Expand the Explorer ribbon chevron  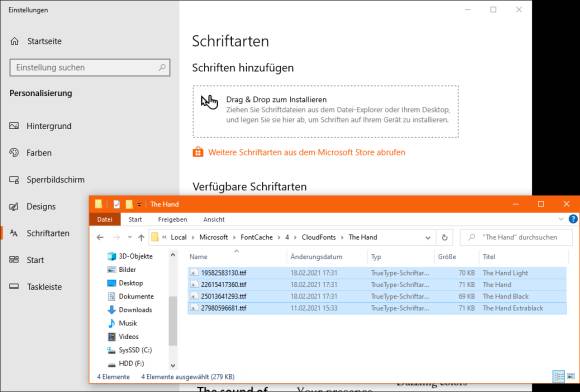pos(561,219)
